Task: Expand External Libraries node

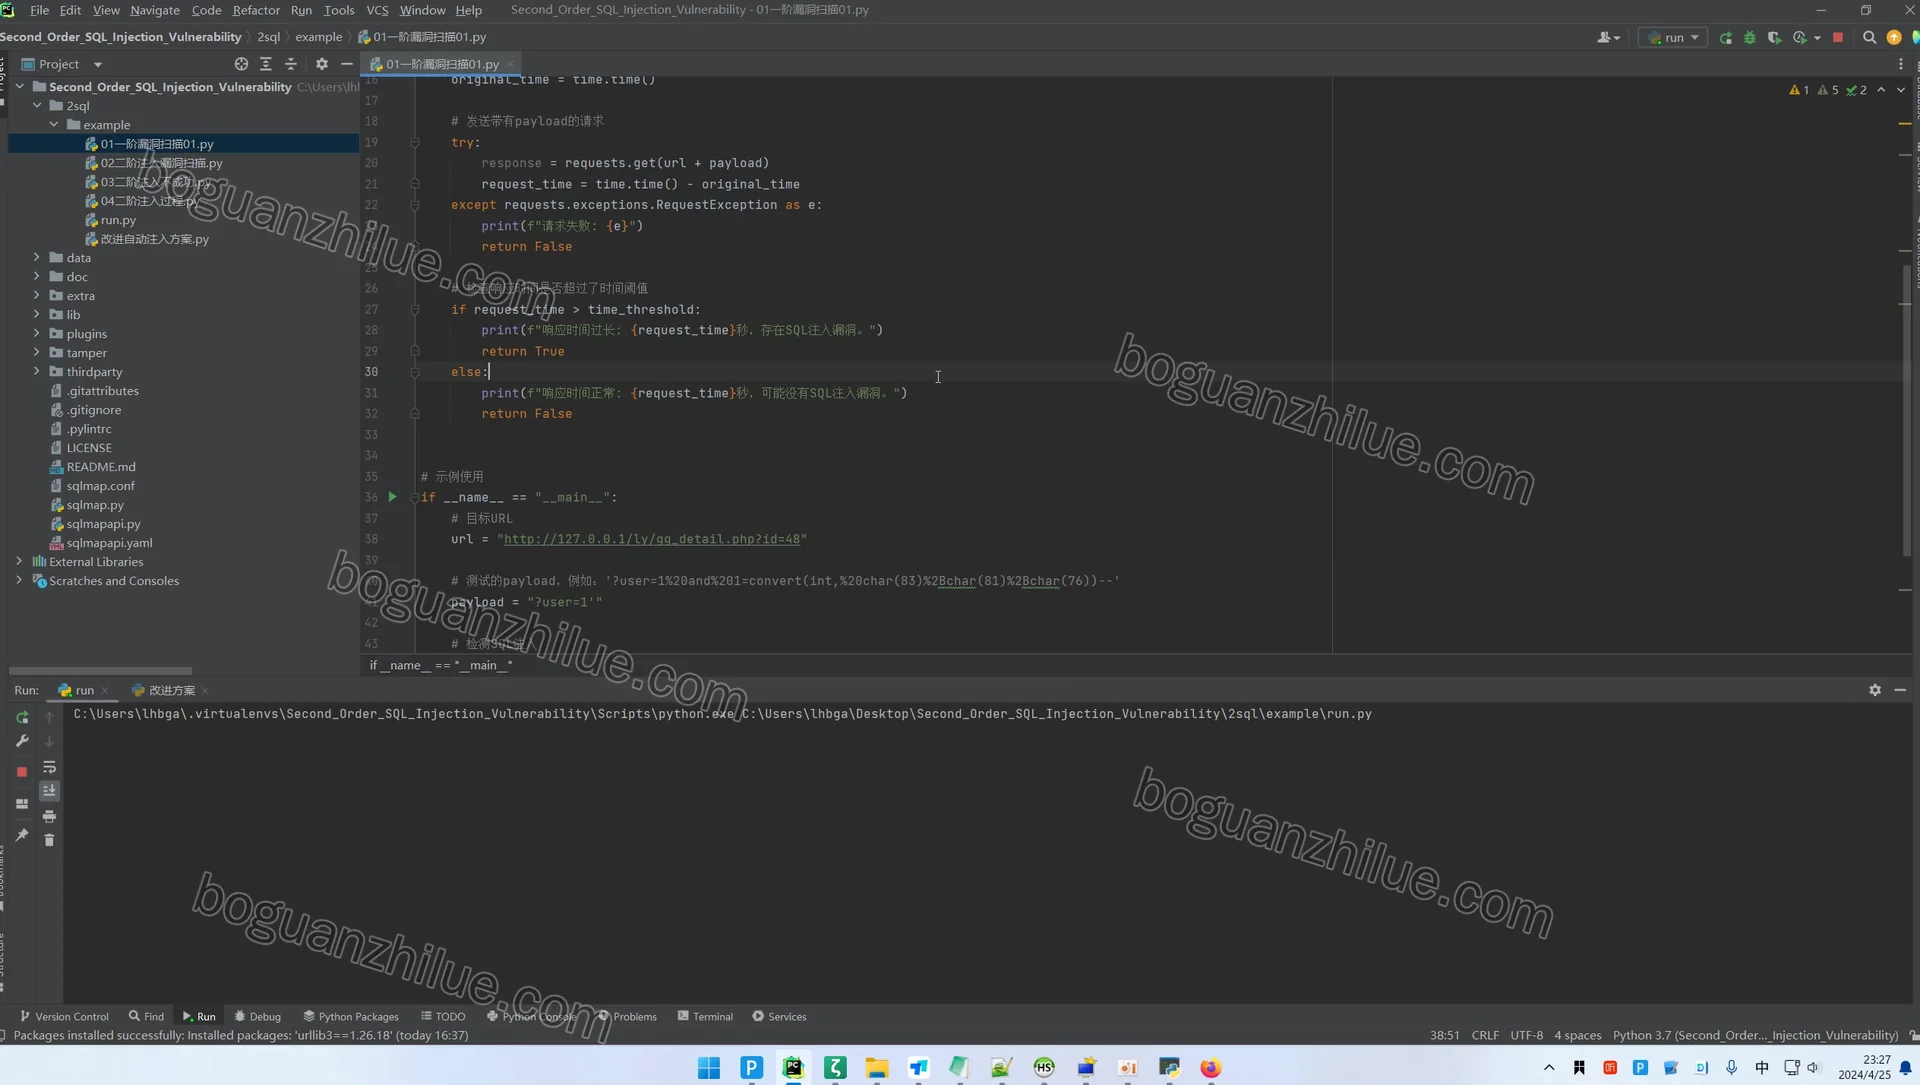Action: click(x=19, y=561)
